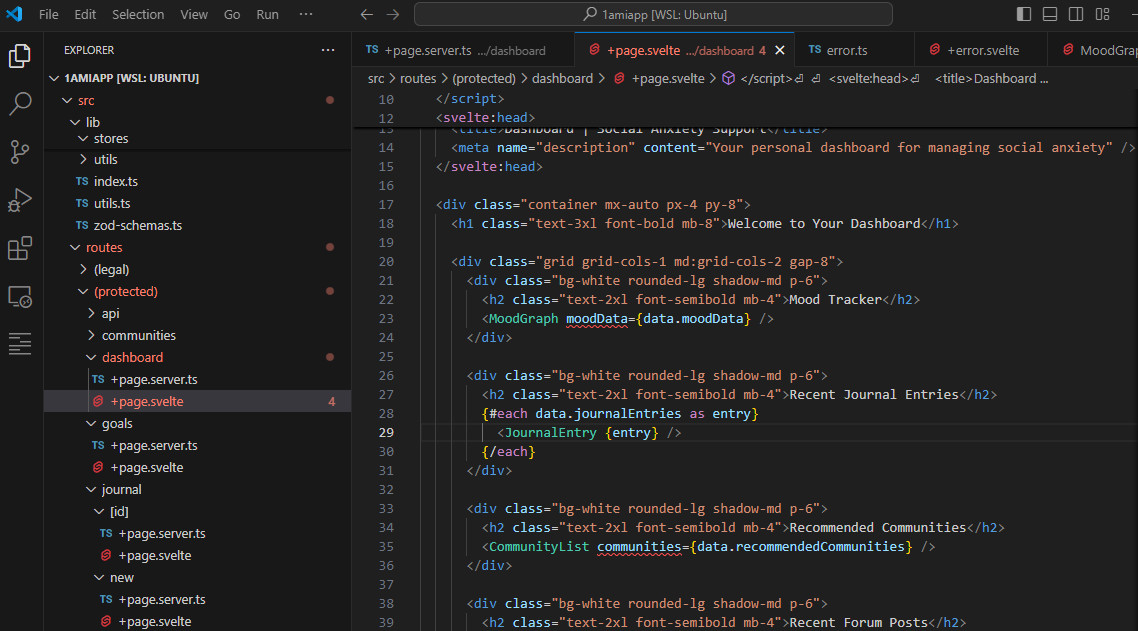
Task: Select the Explorer icon in the activity bar
Action: point(20,56)
